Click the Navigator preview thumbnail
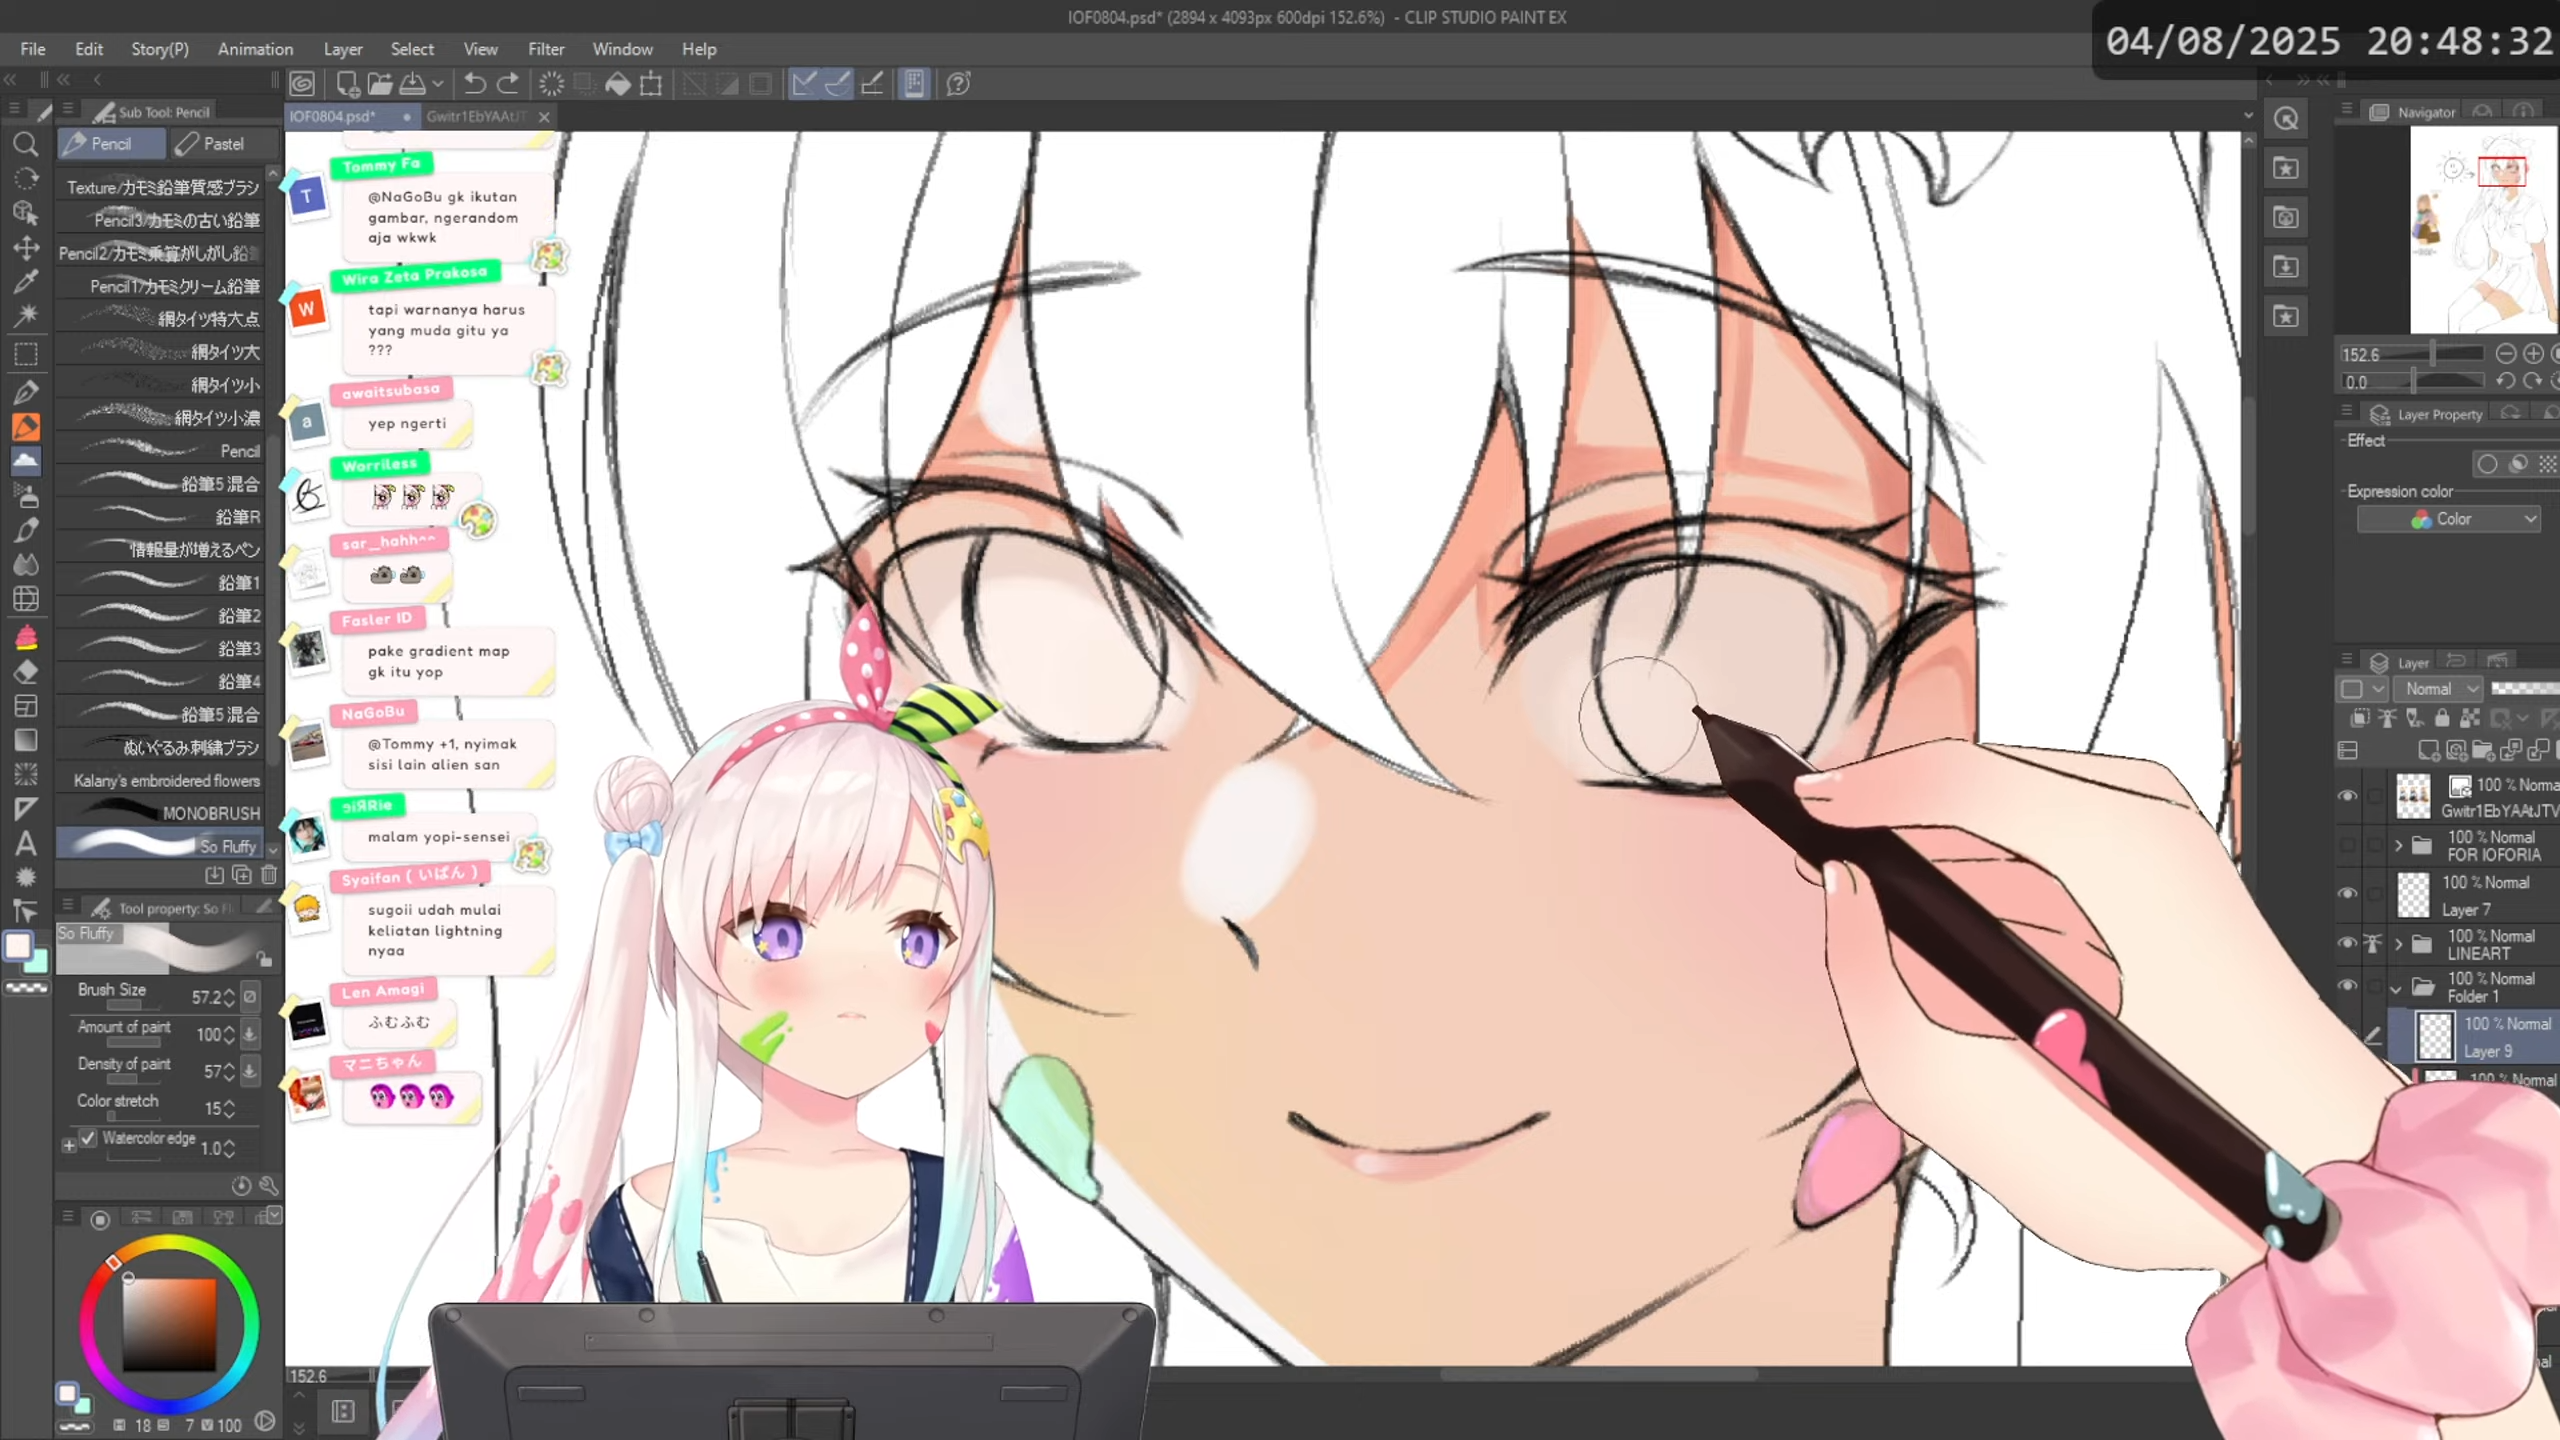Image resolution: width=2560 pixels, height=1440 pixels. 2484,230
